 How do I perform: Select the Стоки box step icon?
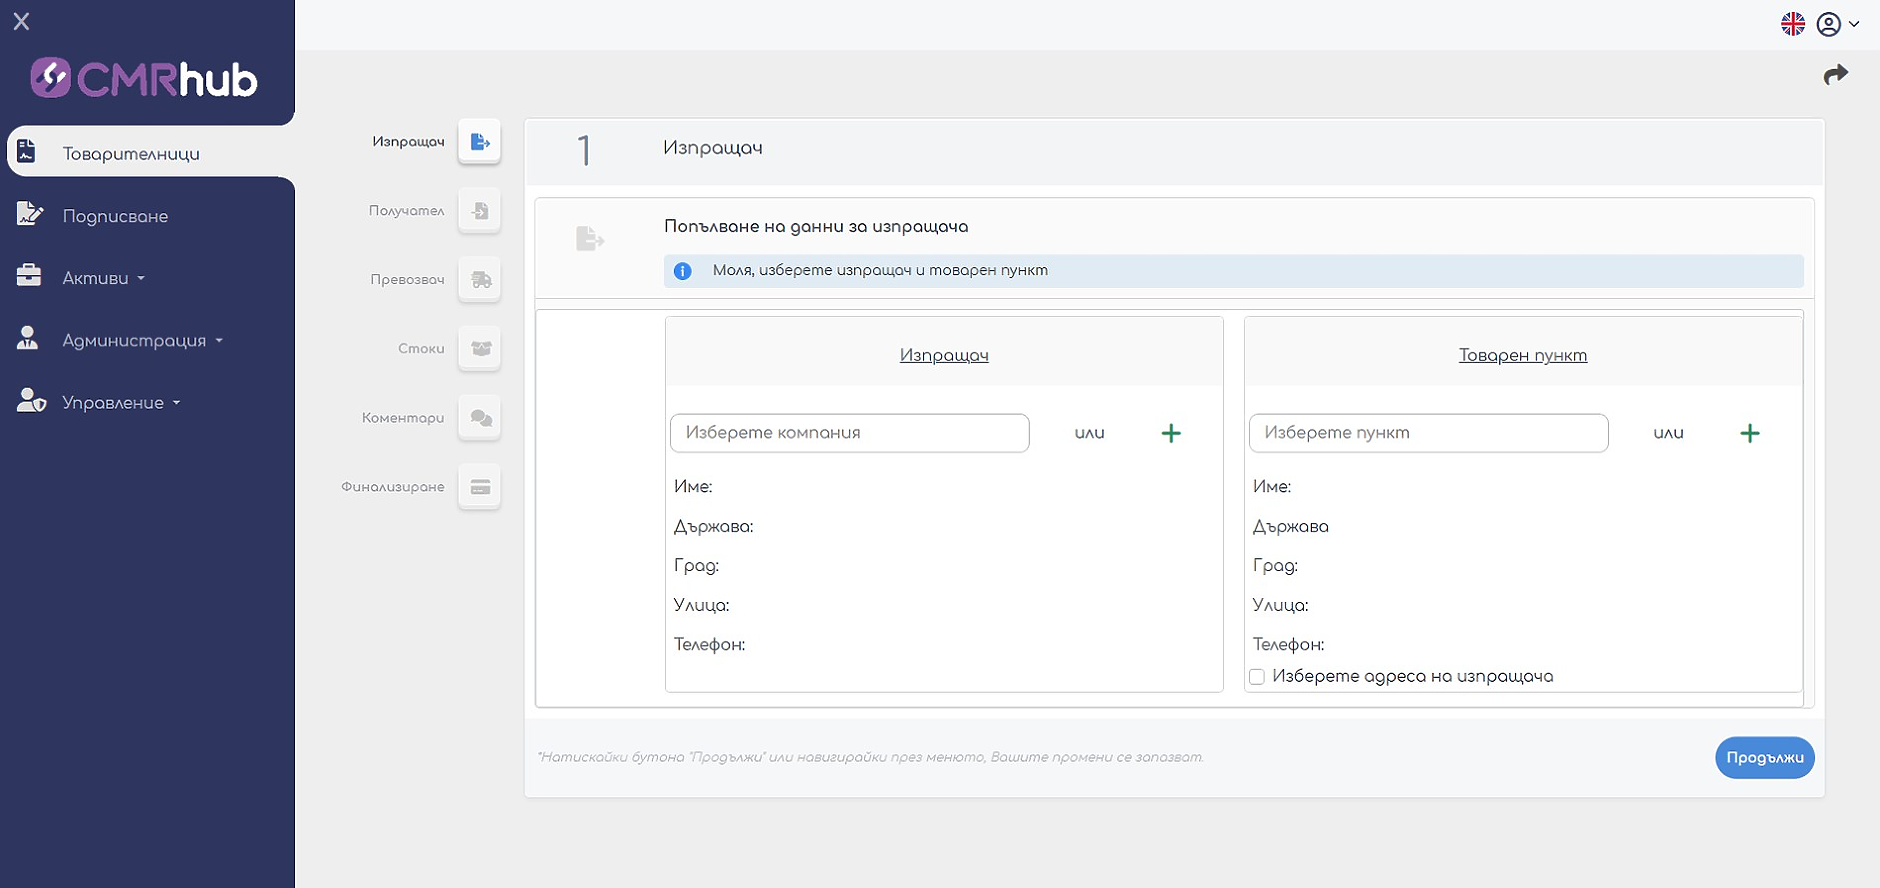[480, 348]
